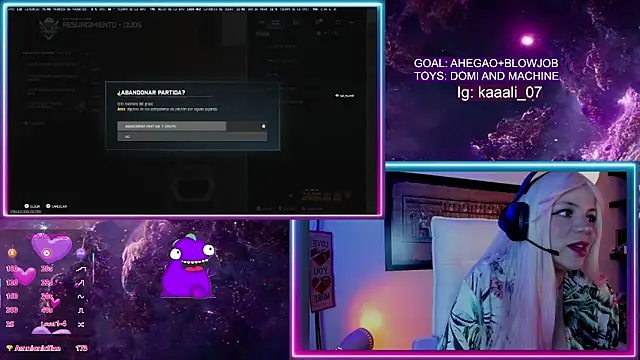Viewport: 640px width, 360px height.
Task: Click the performance stats bar atop game
Action: coord(172,9)
